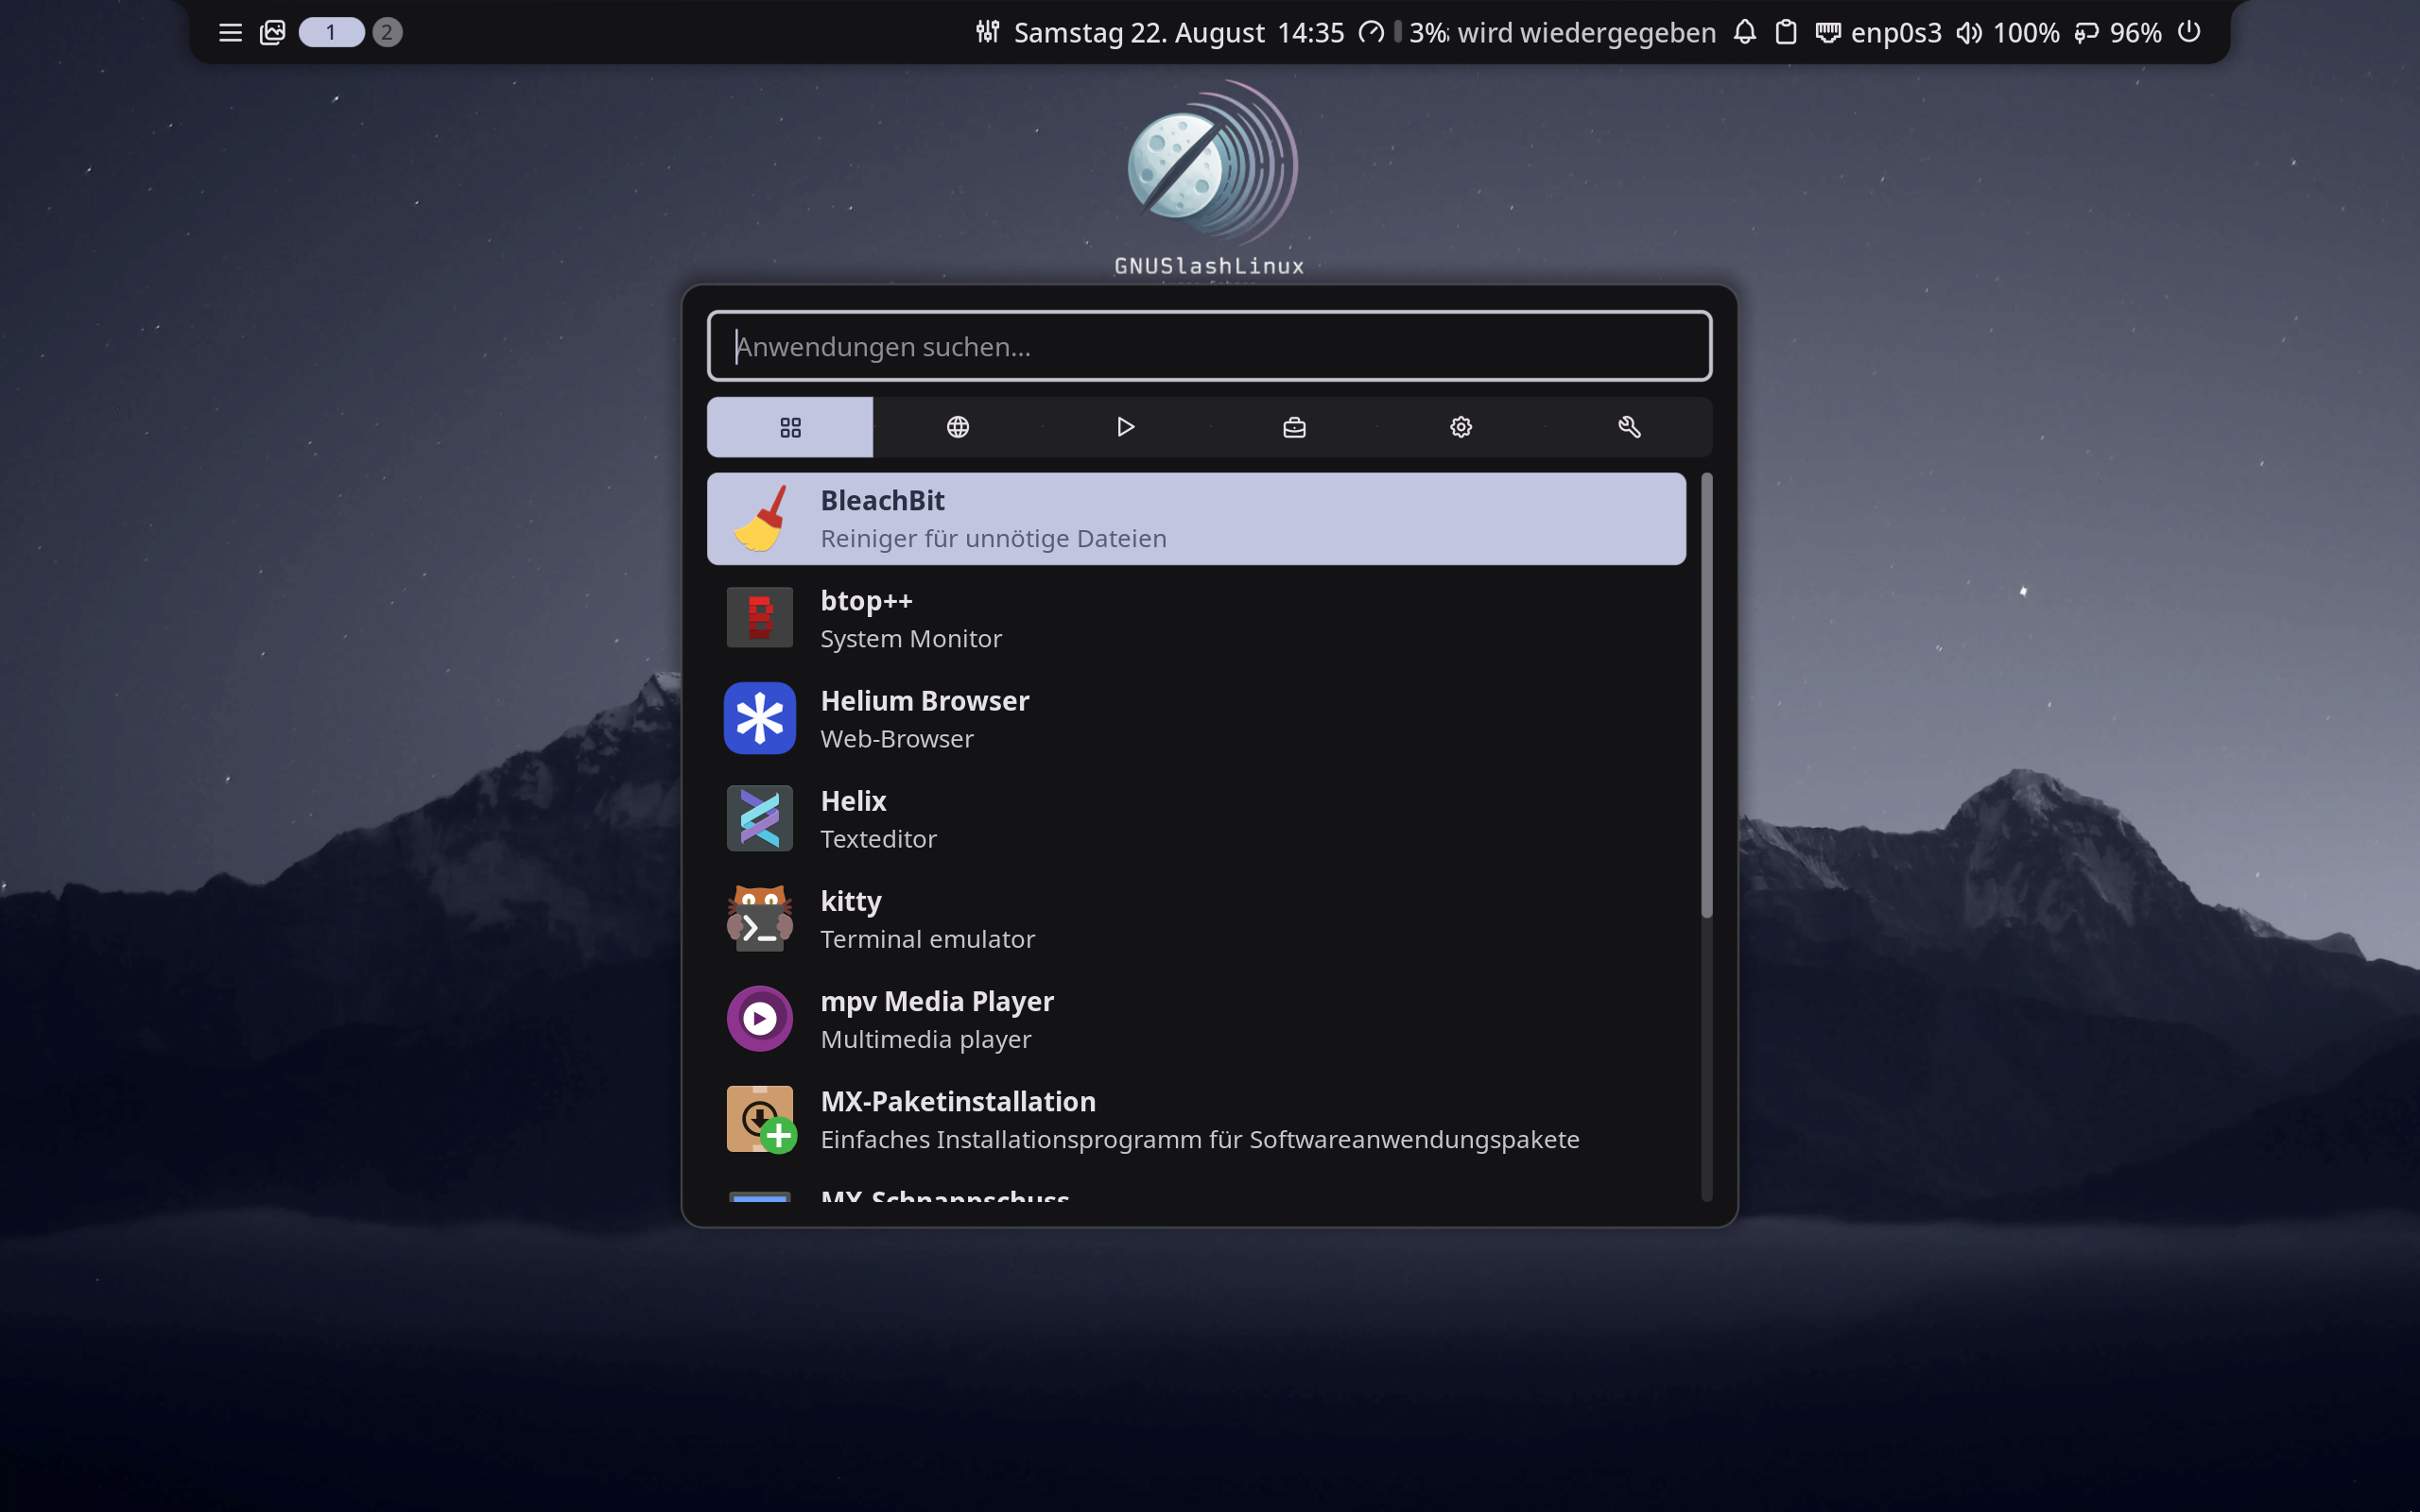The height and width of the screenshot is (1512, 2420).
Task: Select the multimedia play category tab
Action: (x=1125, y=427)
